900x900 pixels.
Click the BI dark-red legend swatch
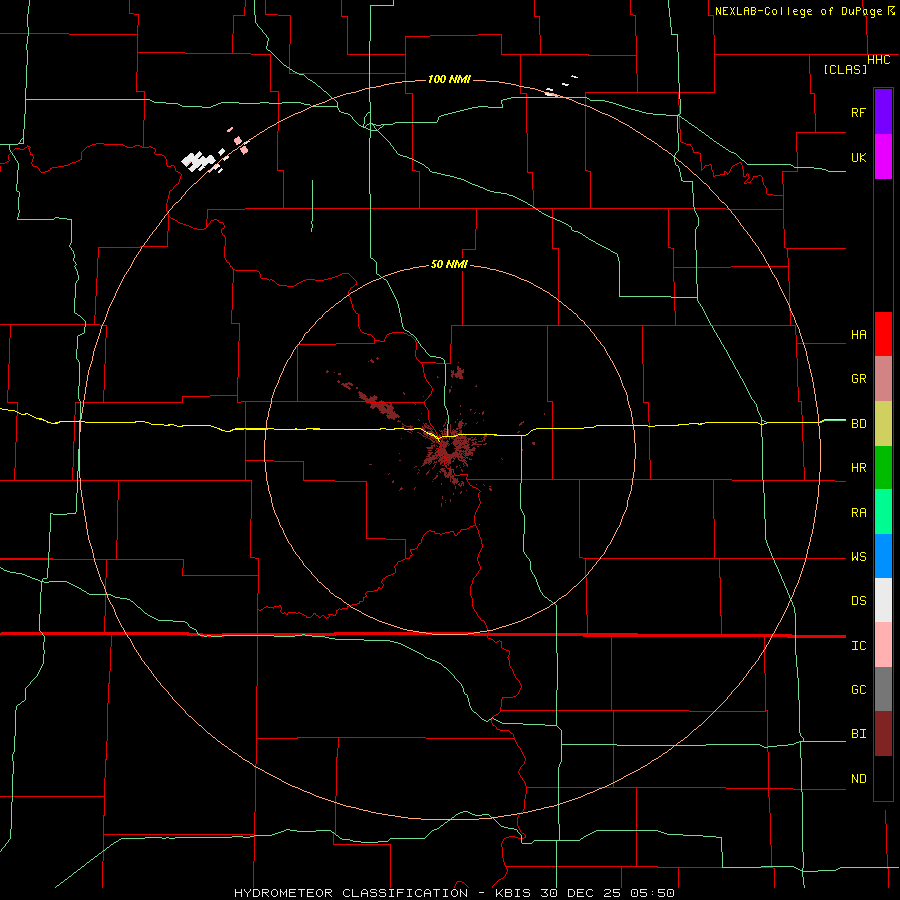(x=883, y=734)
